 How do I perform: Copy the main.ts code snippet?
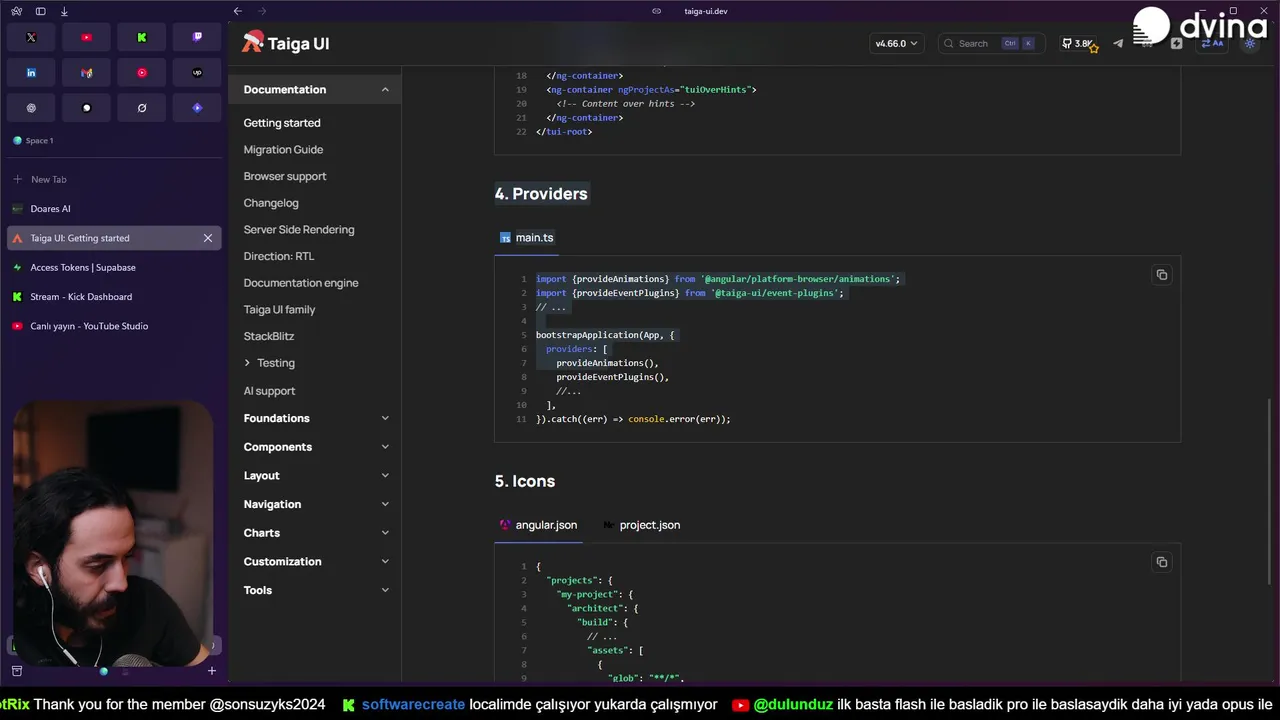1161,275
